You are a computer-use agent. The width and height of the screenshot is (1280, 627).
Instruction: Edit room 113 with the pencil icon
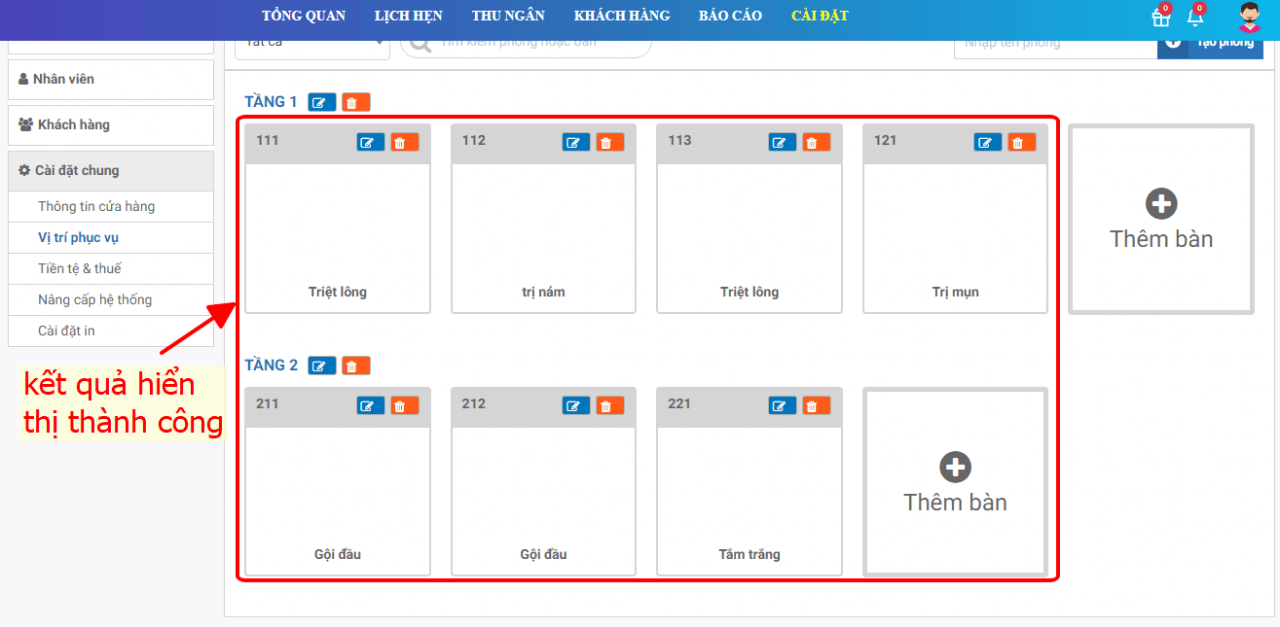point(782,142)
